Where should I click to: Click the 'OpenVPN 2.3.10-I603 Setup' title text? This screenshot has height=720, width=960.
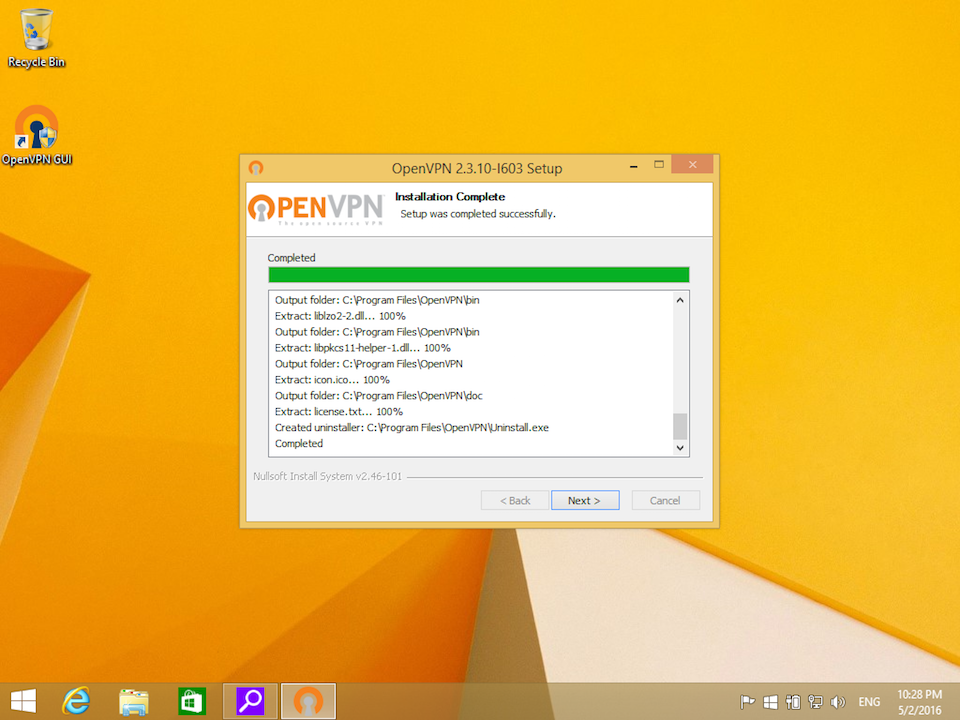point(477,168)
